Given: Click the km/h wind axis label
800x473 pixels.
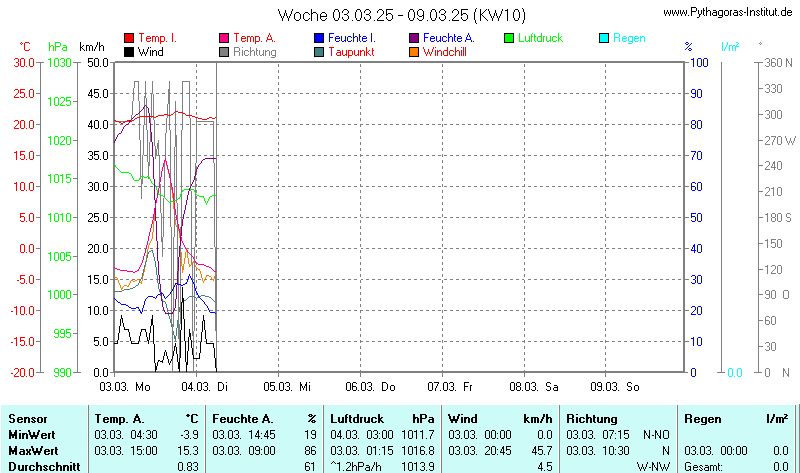Looking at the screenshot, I should coord(91,47).
